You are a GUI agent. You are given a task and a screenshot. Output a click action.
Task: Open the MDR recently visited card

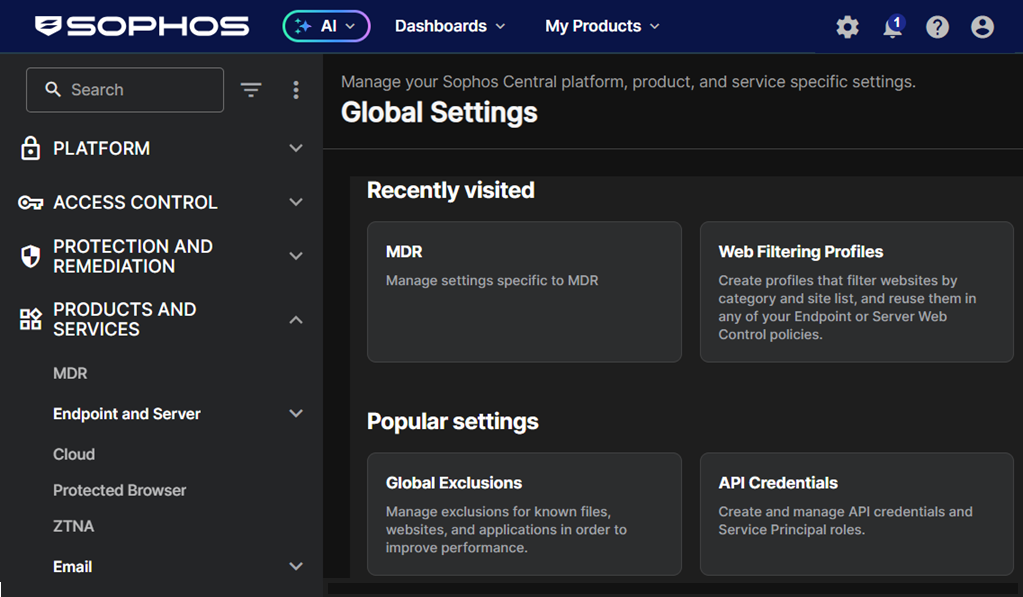pyautogui.click(x=525, y=292)
